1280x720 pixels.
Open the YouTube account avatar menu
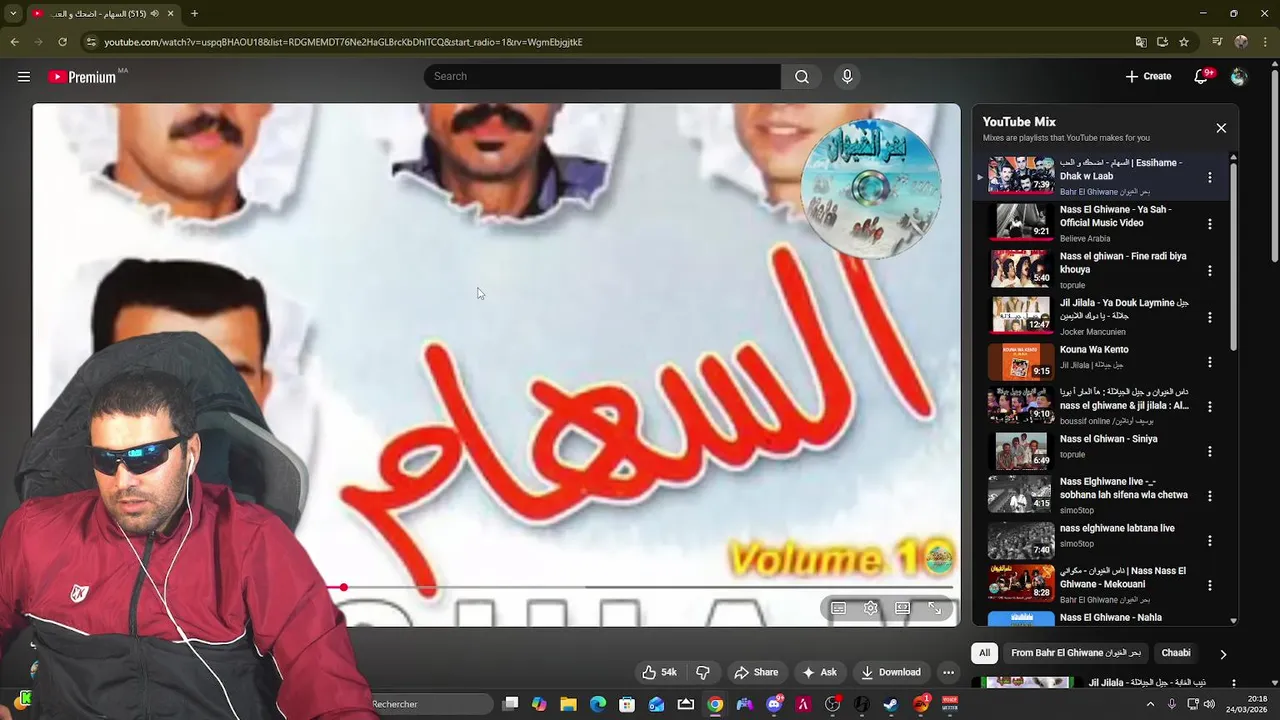click(x=1239, y=76)
